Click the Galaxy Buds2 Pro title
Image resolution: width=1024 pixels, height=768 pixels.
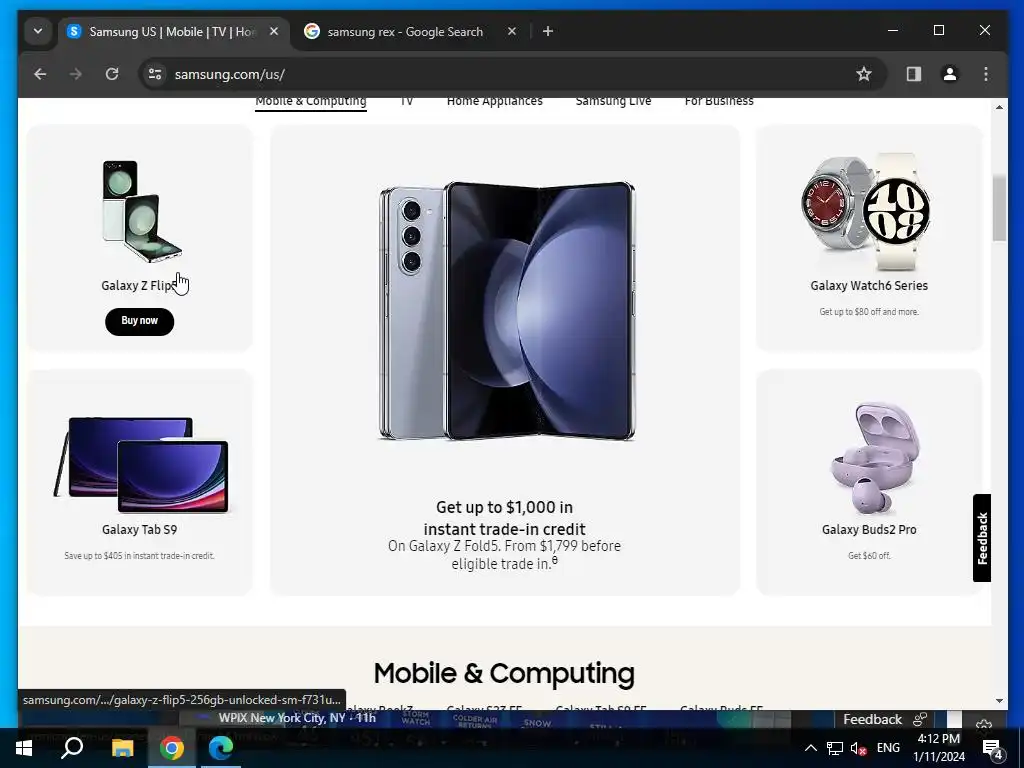(x=869, y=530)
